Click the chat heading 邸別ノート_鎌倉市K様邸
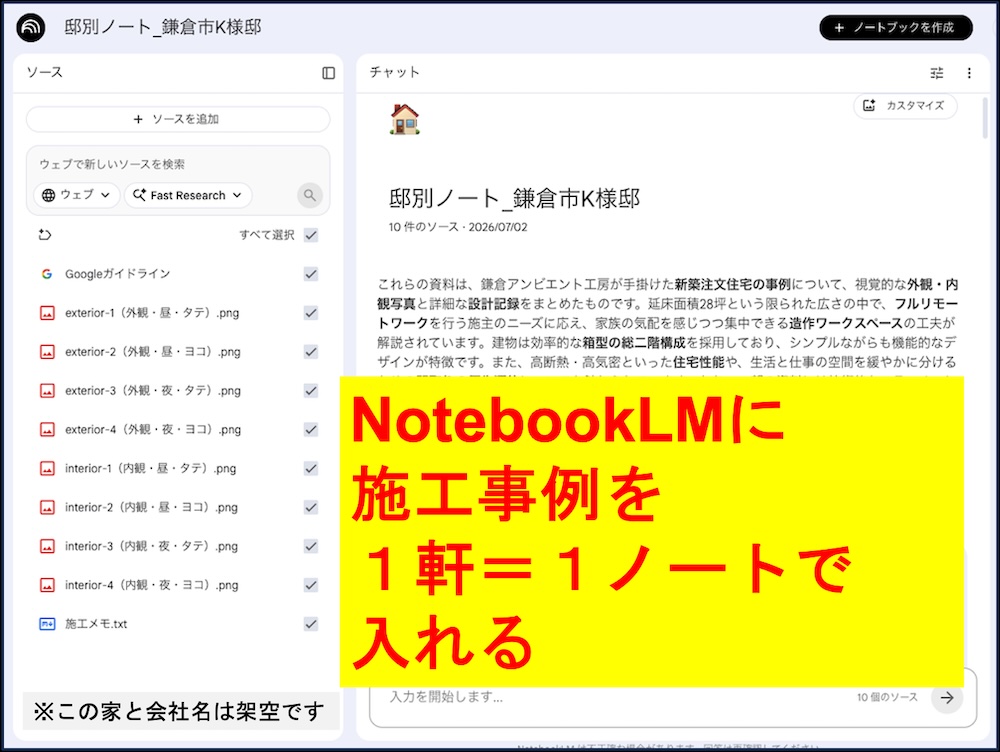This screenshot has width=1000, height=752. point(514,198)
